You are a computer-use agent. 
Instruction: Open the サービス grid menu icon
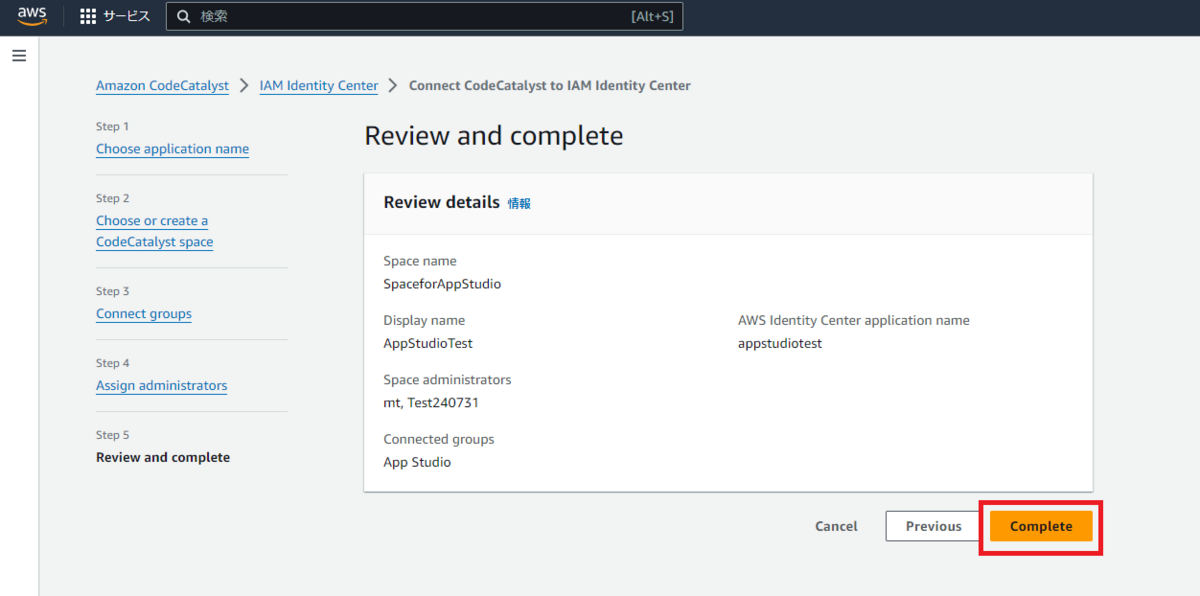[x=88, y=16]
